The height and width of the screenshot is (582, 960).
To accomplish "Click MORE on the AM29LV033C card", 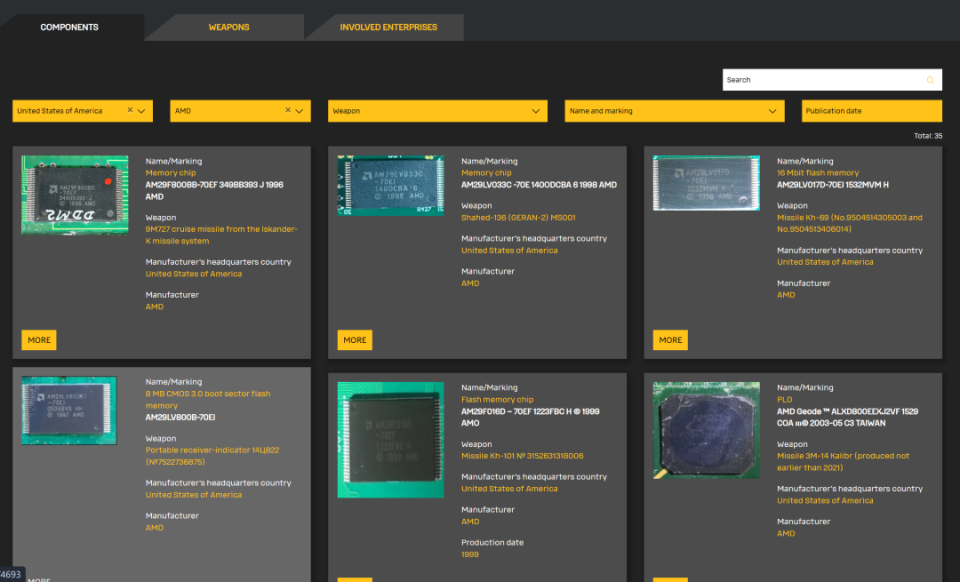I will [x=355, y=340].
